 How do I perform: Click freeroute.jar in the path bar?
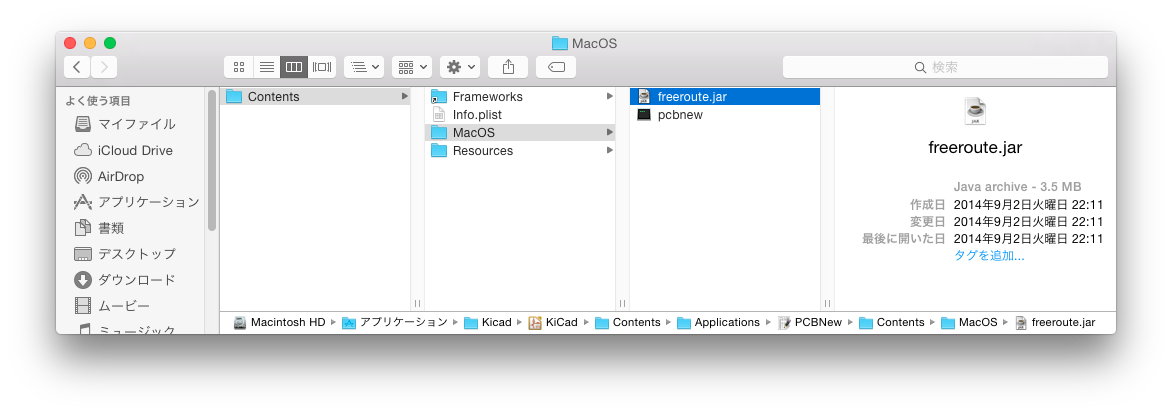(x=1055, y=322)
